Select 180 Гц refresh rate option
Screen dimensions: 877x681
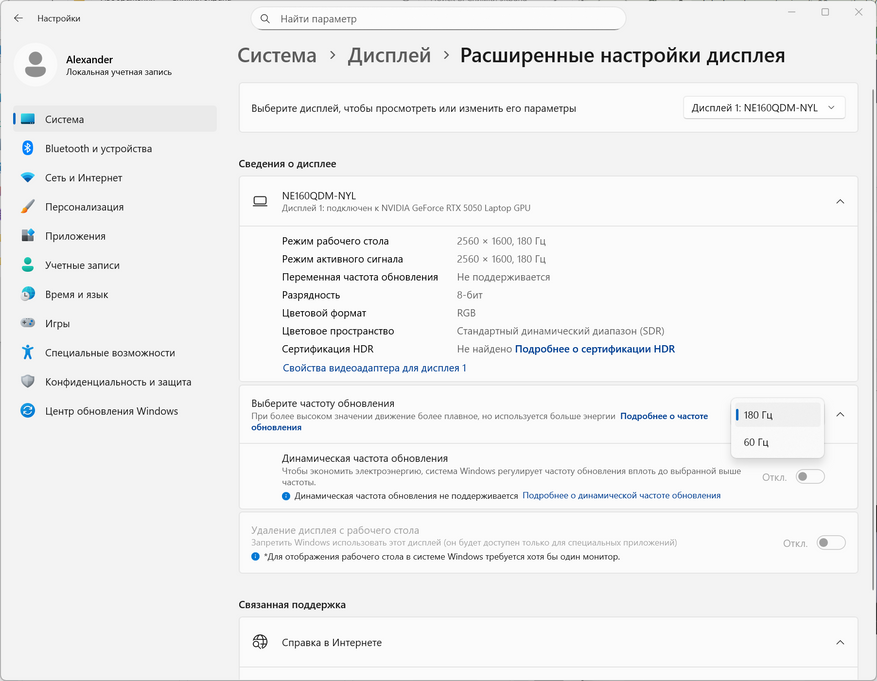(x=758, y=414)
